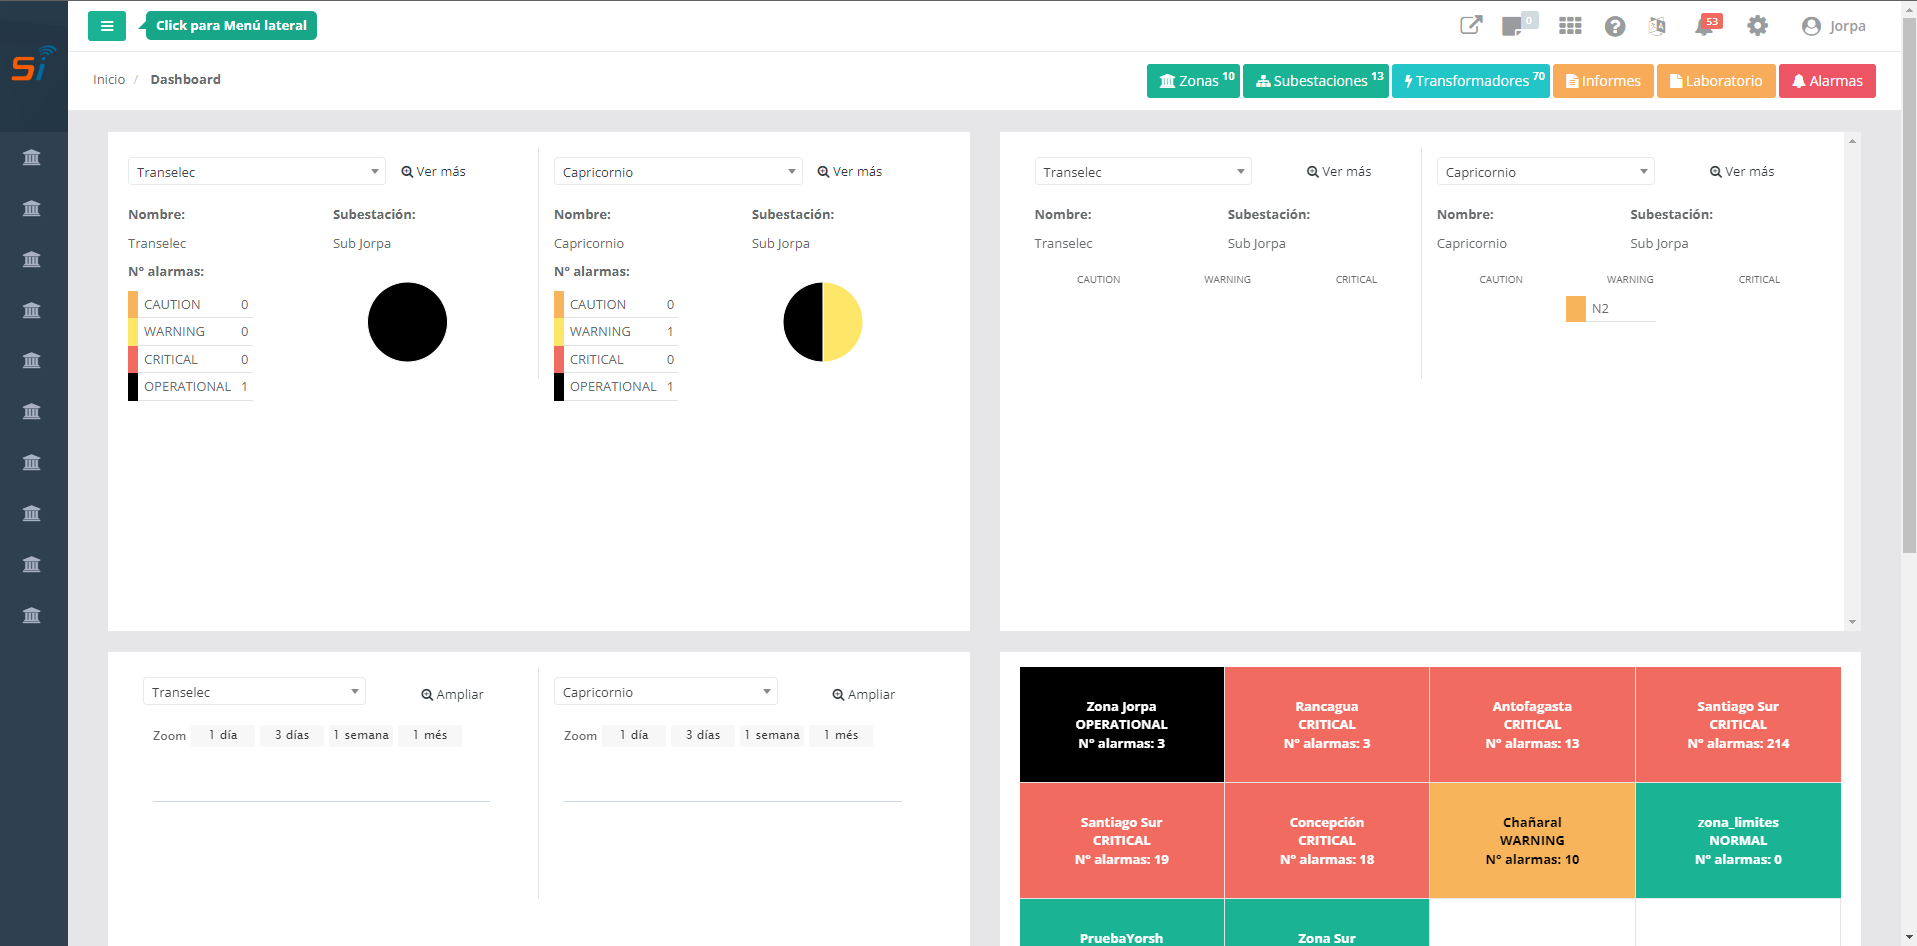Set Transelec chart zoom to 1 semana
The image size is (1917, 946).
pyautogui.click(x=361, y=735)
